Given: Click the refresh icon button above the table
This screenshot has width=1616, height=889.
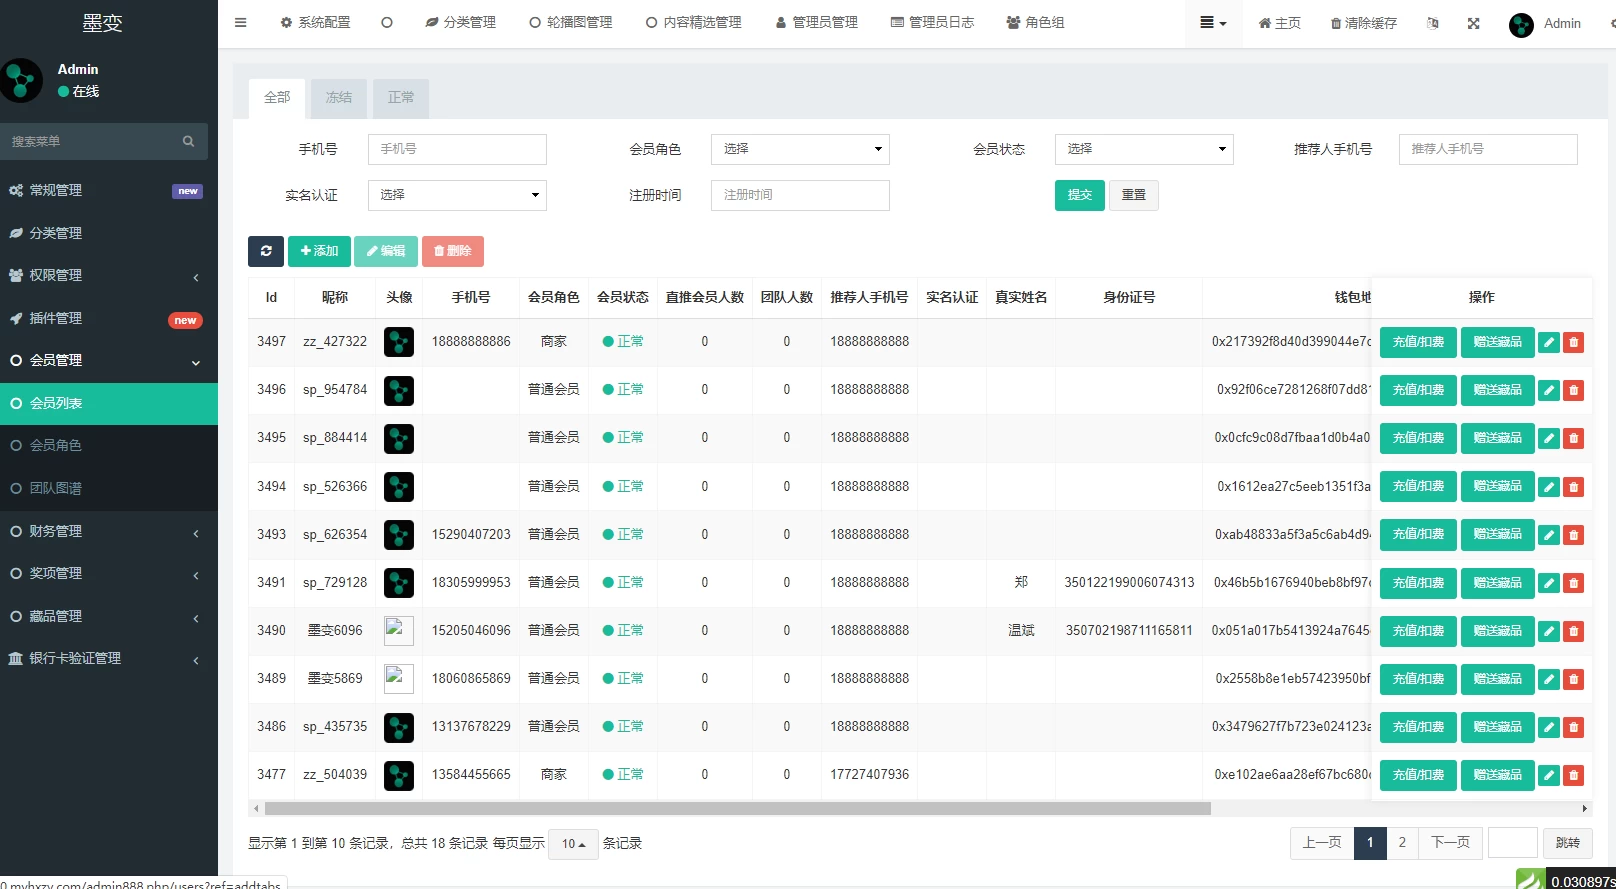Looking at the screenshot, I should (x=266, y=251).
